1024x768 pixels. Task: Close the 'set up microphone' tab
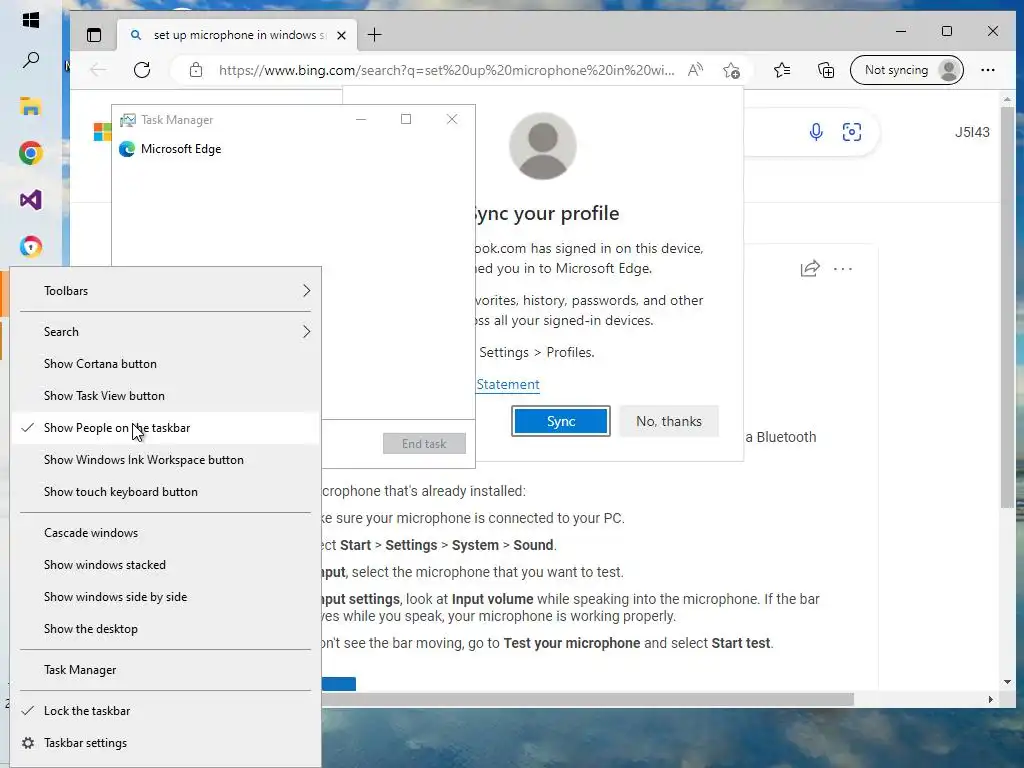[x=342, y=35]
